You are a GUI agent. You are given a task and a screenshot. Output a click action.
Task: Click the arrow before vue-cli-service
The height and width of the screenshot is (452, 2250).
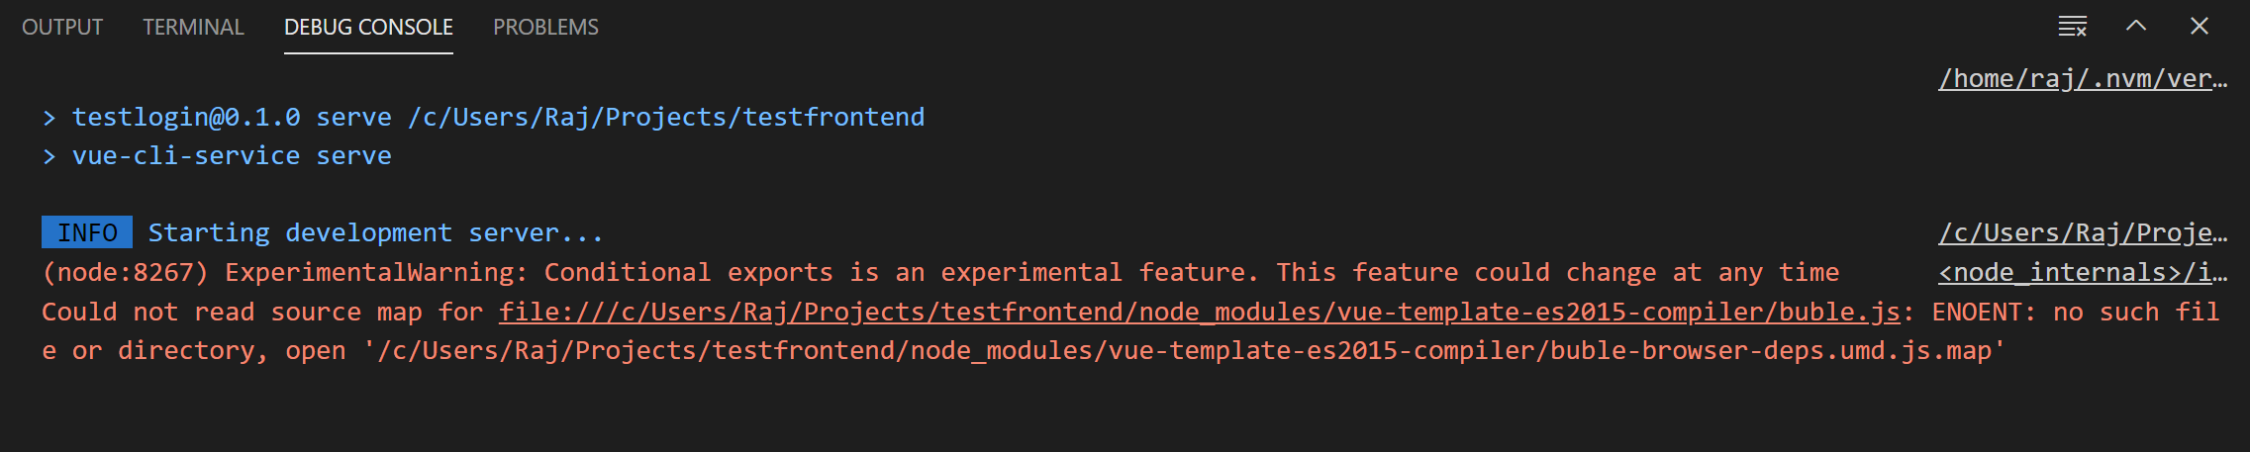49,157
